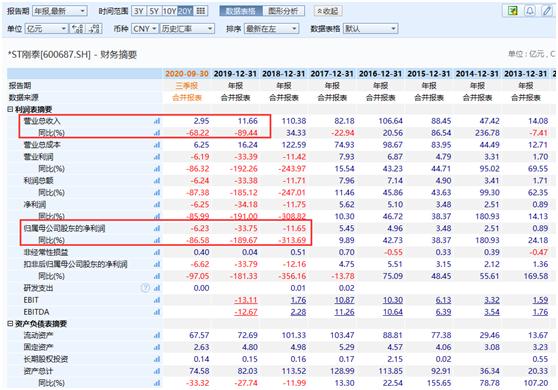The image size is (558, 390).
Task: Click the 2018-12-31 column header
Action: click(284, 74)
